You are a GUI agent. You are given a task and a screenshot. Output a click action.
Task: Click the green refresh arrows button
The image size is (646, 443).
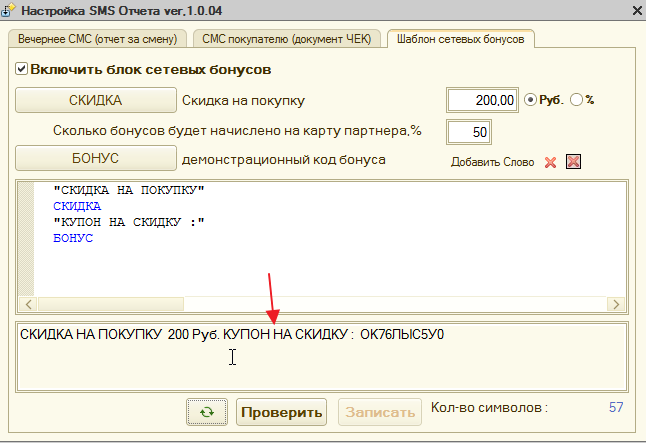tap(206, 412)
